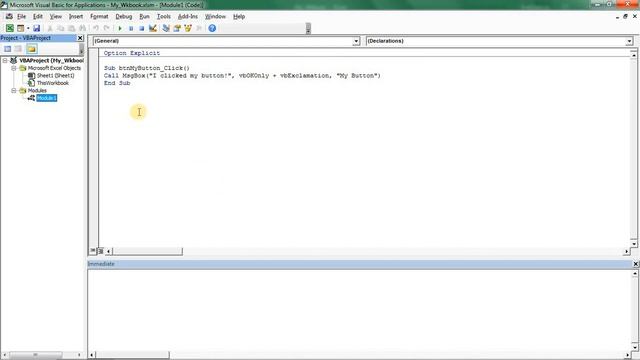Click the Redo arrow icon
640x360 pixels.
107,28
